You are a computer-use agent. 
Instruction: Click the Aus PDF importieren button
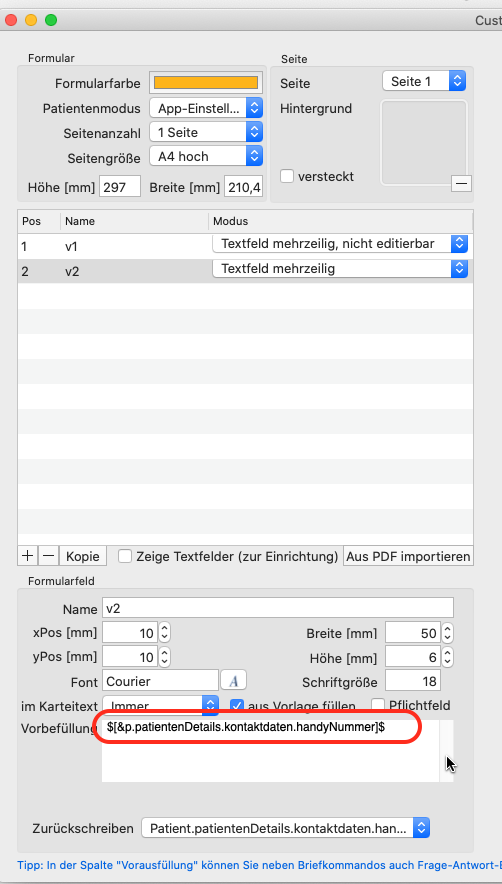[x=408, y=556]
